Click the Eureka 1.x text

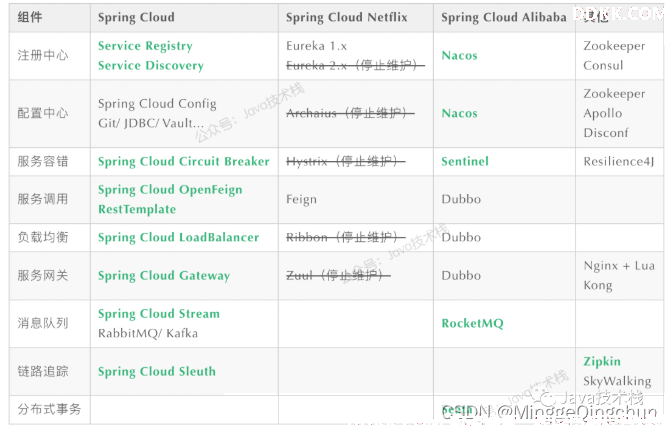click(x=317, y=46)
